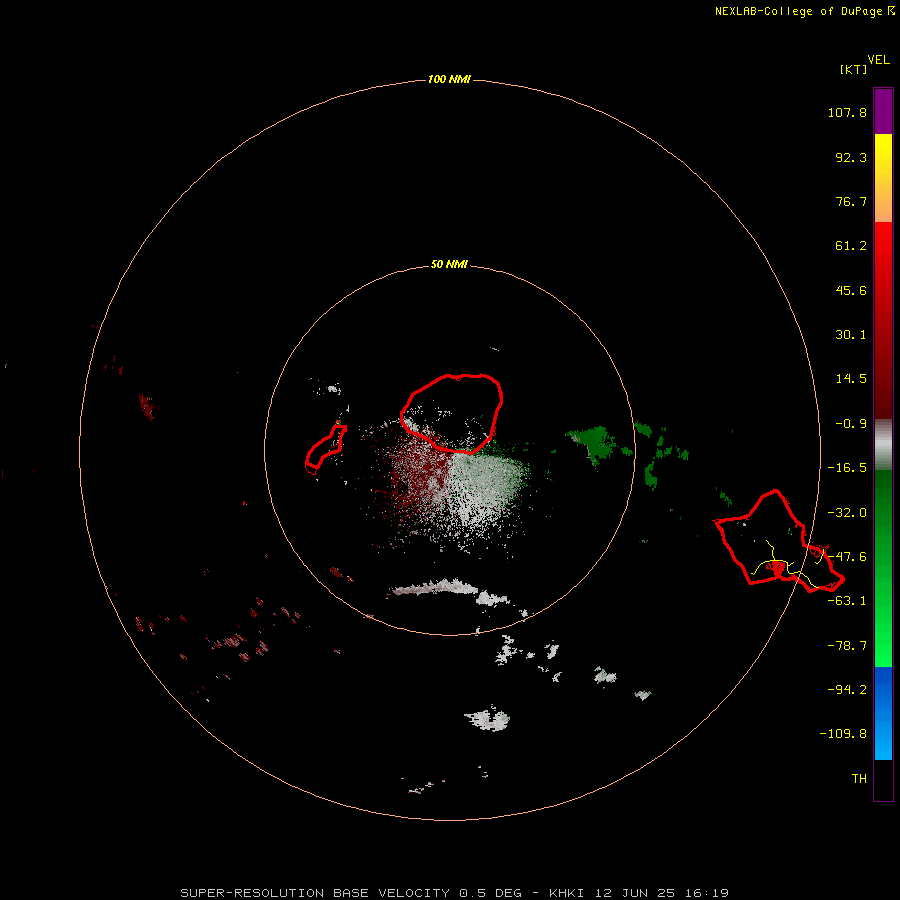900x900 pixels.
Task: Click the 92.3 legend value
Action: (x=851, y=157)
